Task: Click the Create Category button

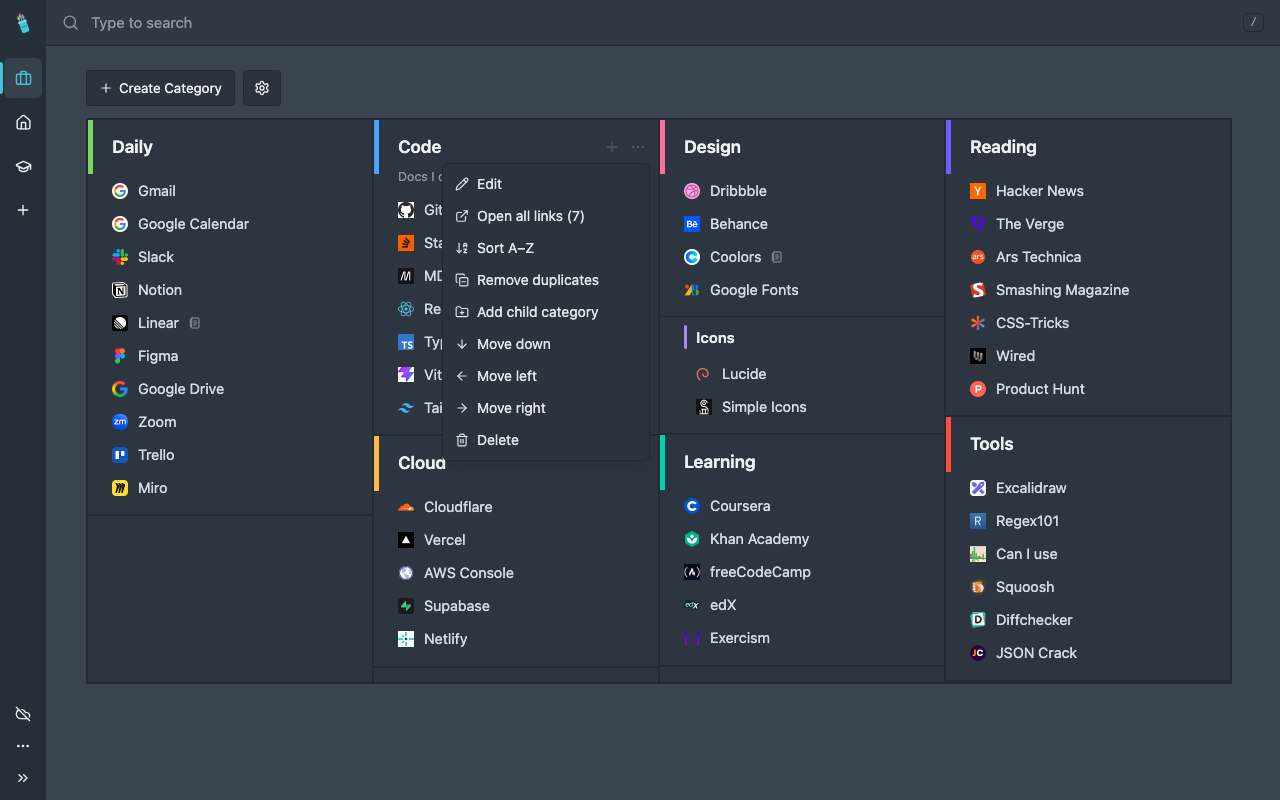Action: (160, 88)
